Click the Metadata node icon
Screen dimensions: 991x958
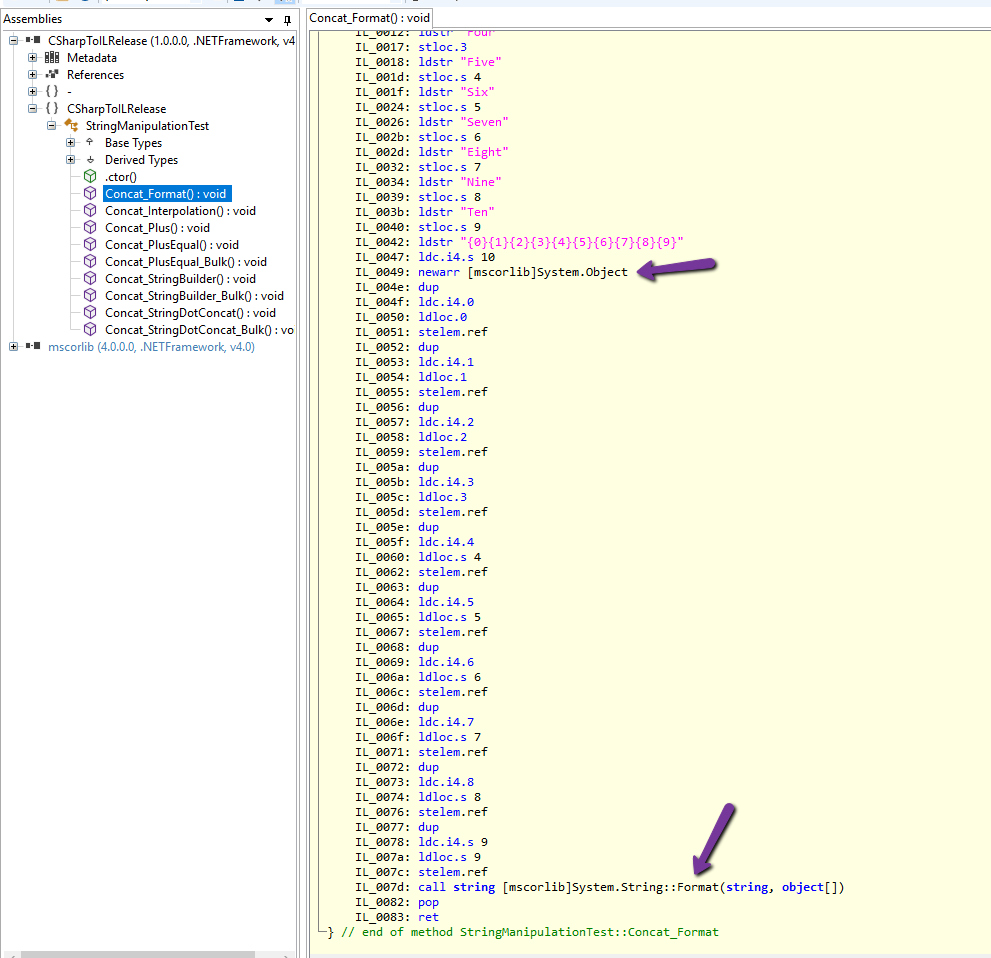tap(51, 57)
